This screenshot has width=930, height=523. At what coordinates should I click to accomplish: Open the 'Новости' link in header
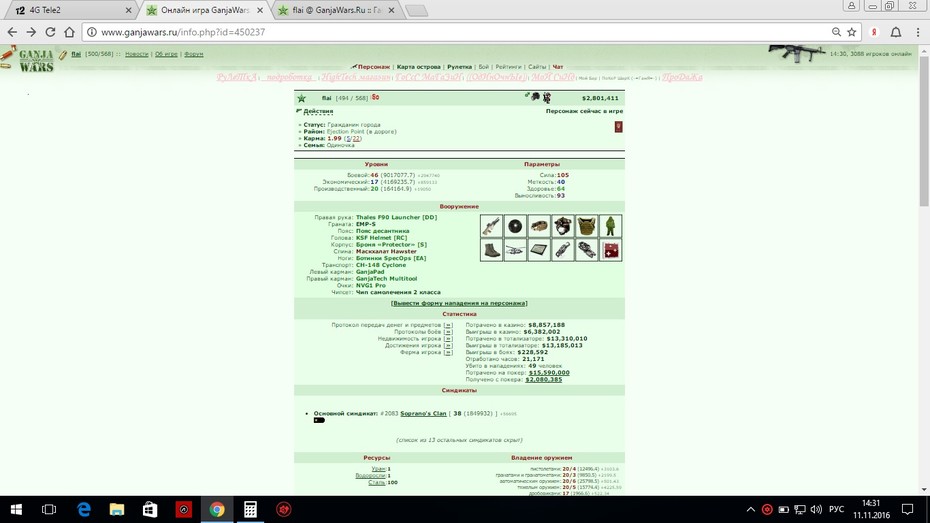pos(136,54)
